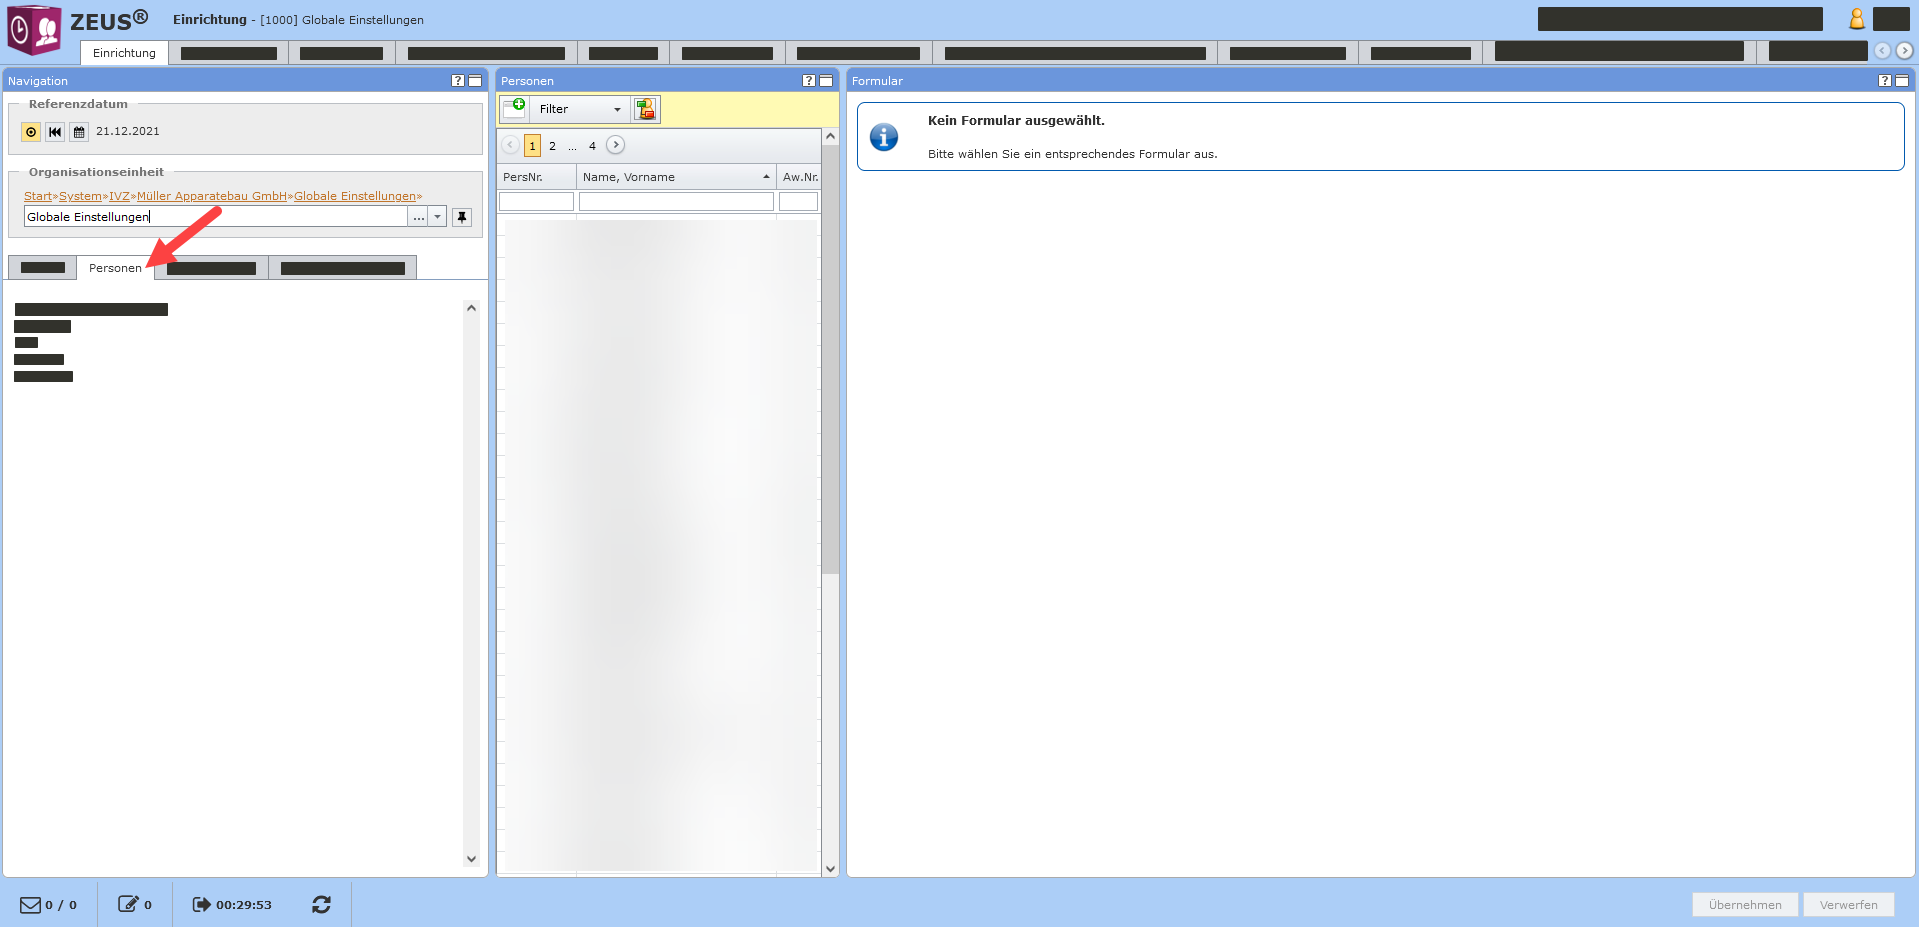Click the refresh icon in status bar
The width and height of the screenshot is (1919, 927).
pyautogui.click(x=321, y=904)
